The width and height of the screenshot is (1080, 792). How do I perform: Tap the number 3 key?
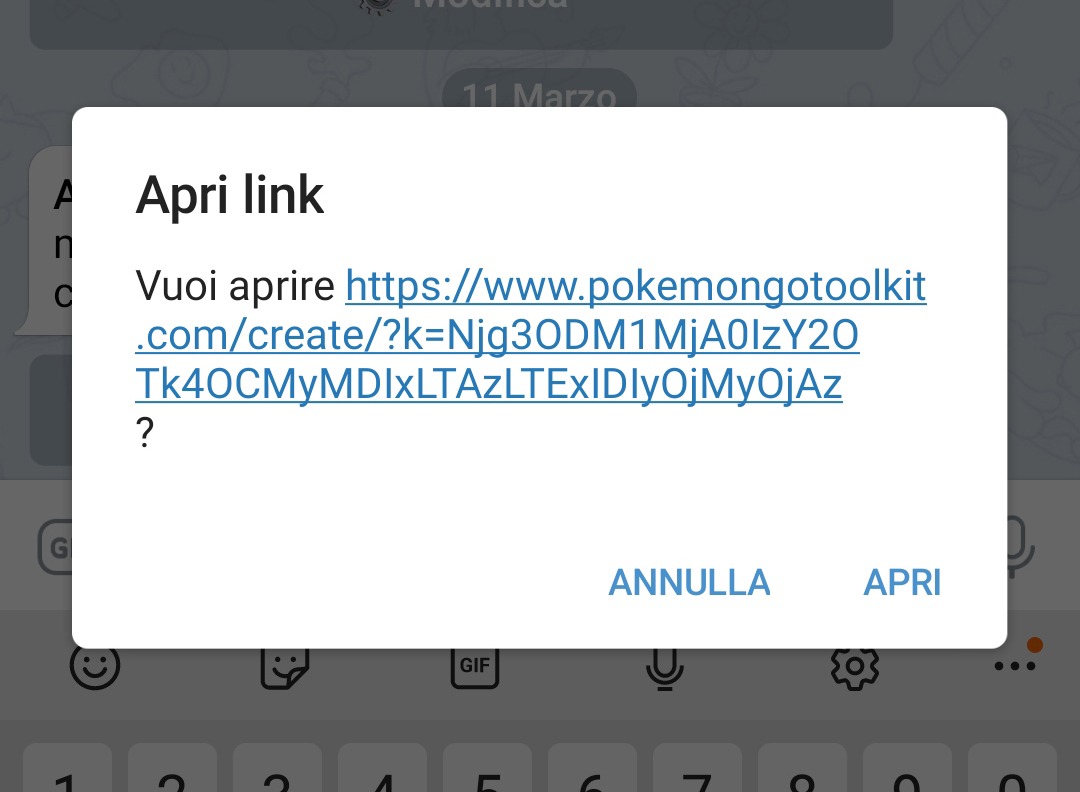[x=278, y=767]
